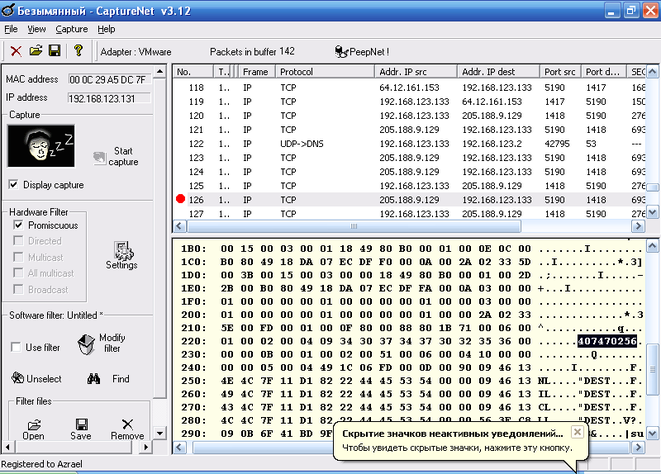Viewport: 661px width, 474px height.
Task: Remove filter file with Remove button
Action: 127,429
